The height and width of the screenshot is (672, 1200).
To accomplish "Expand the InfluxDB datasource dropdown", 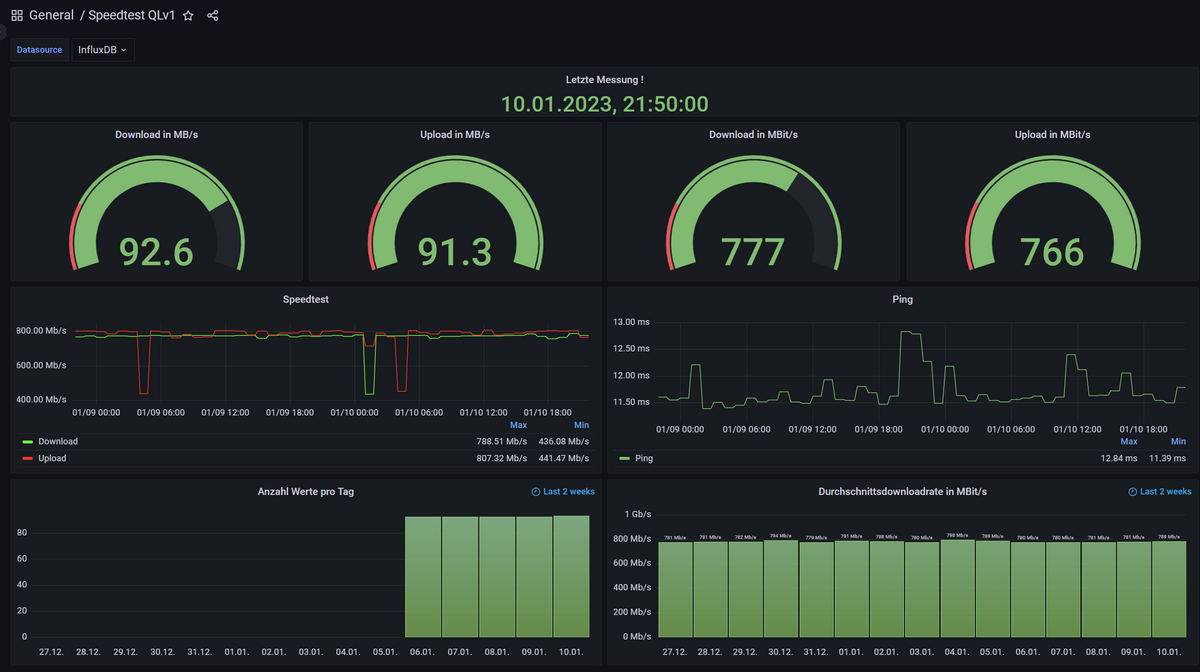I will point(102,50).
